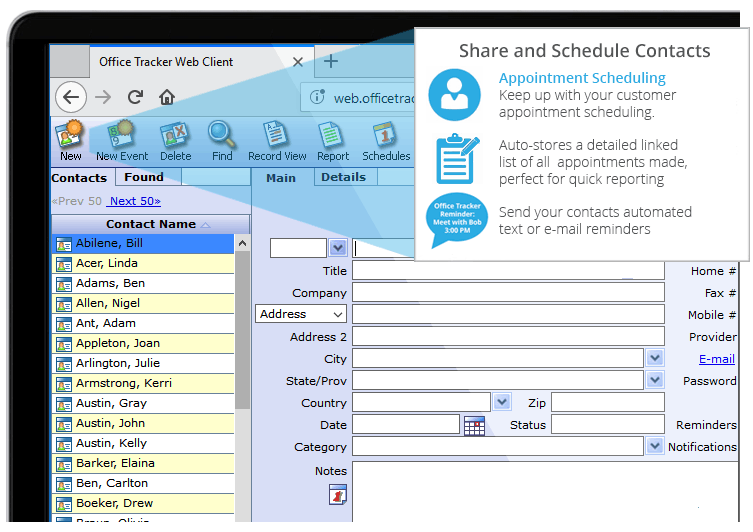Select contact Austin, John
The image size is (753, 532).
tap(143, 423)
